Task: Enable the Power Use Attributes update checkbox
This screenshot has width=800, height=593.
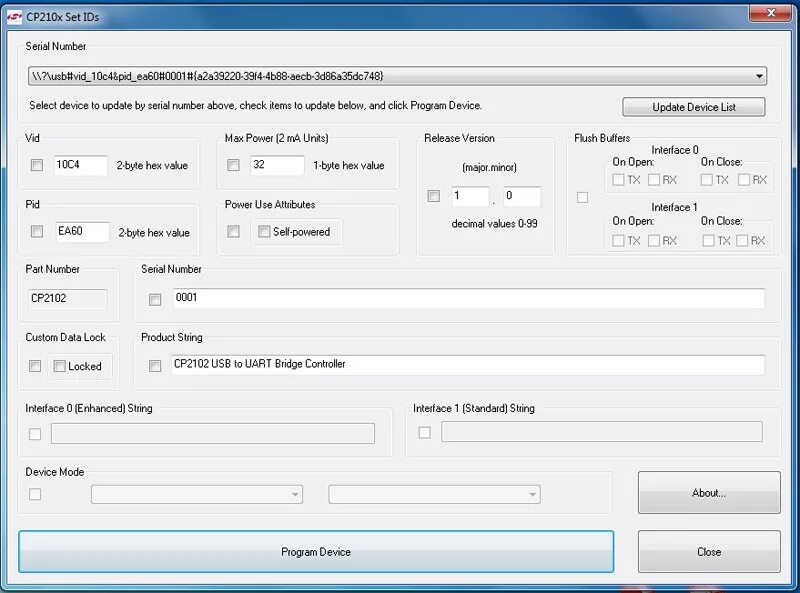Action: [x=233, y=232]
